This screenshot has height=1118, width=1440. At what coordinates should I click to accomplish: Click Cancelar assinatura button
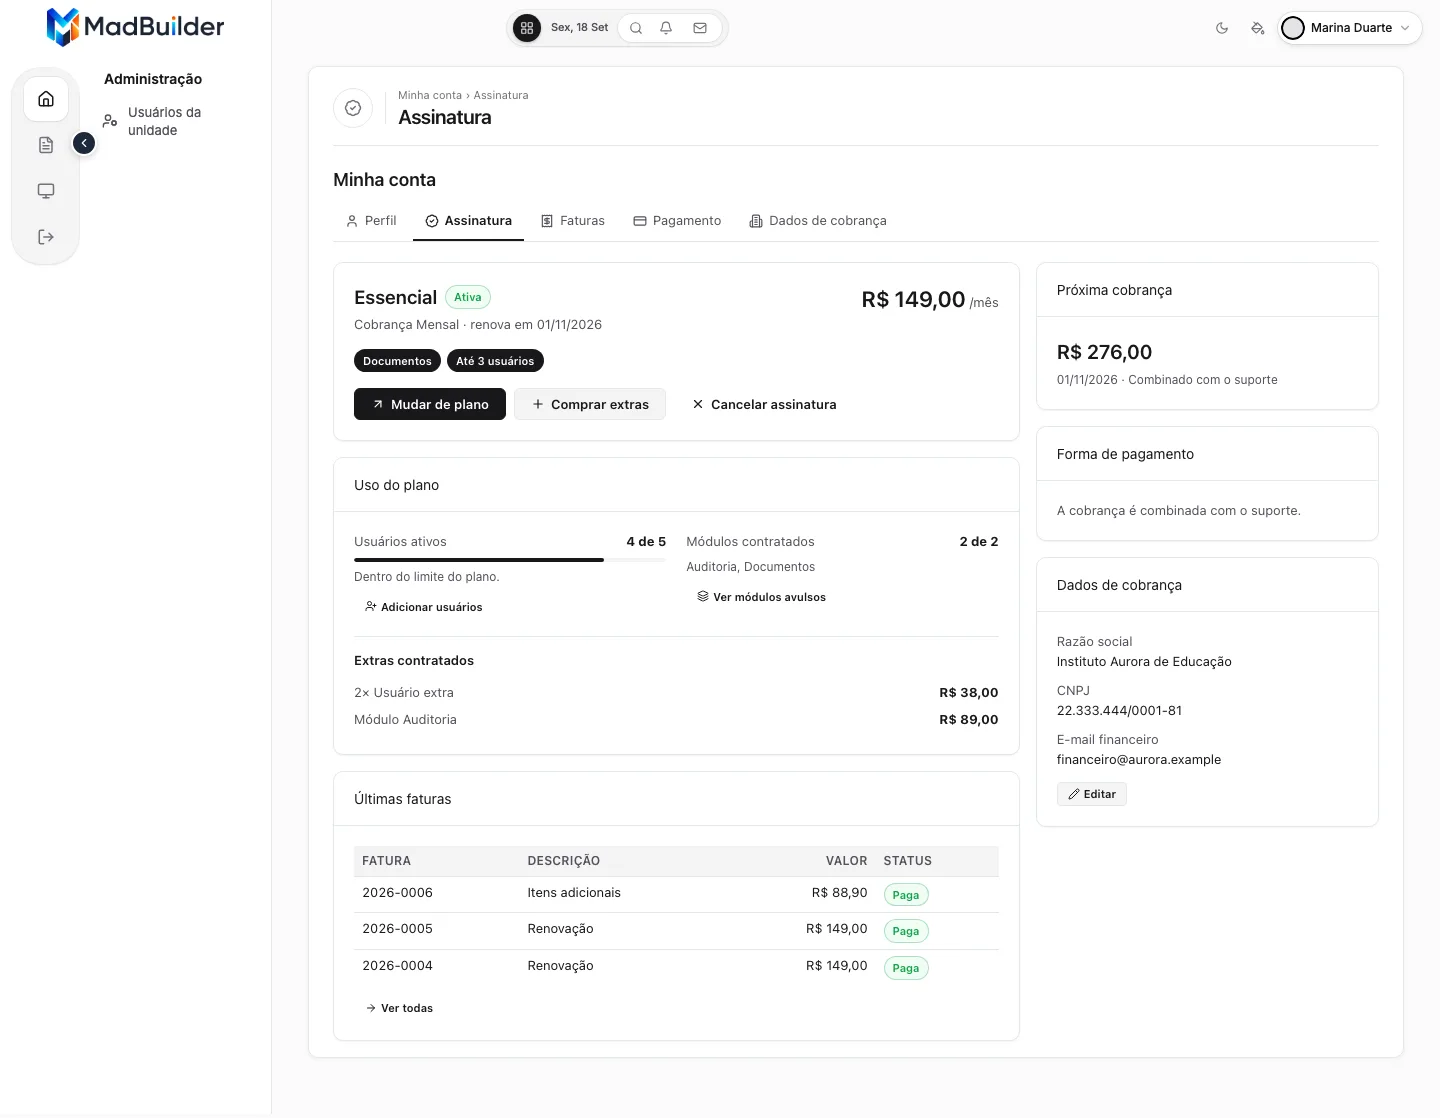click(764, 404)
